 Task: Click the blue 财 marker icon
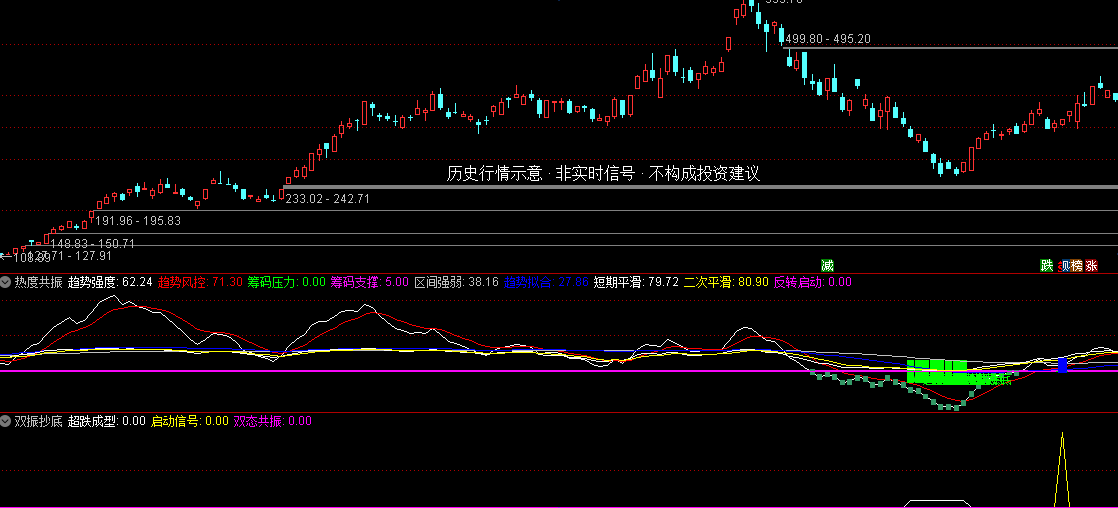tap(1066, 265)
